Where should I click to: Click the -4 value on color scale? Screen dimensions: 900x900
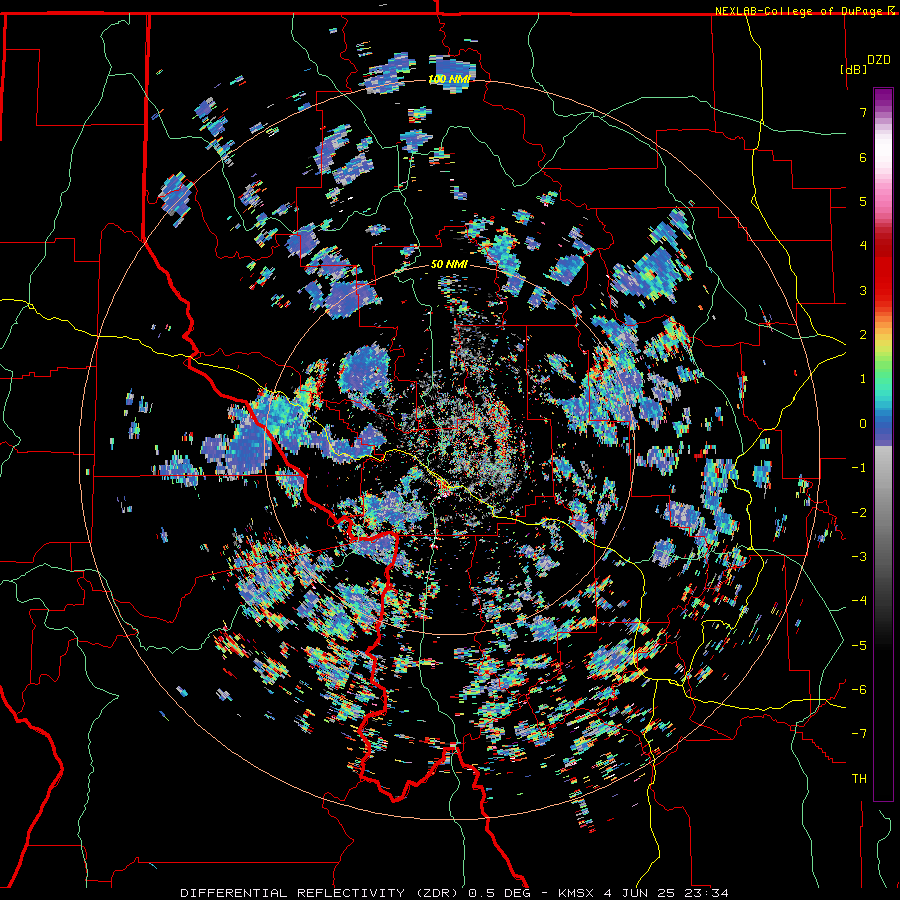coord(859,601)
